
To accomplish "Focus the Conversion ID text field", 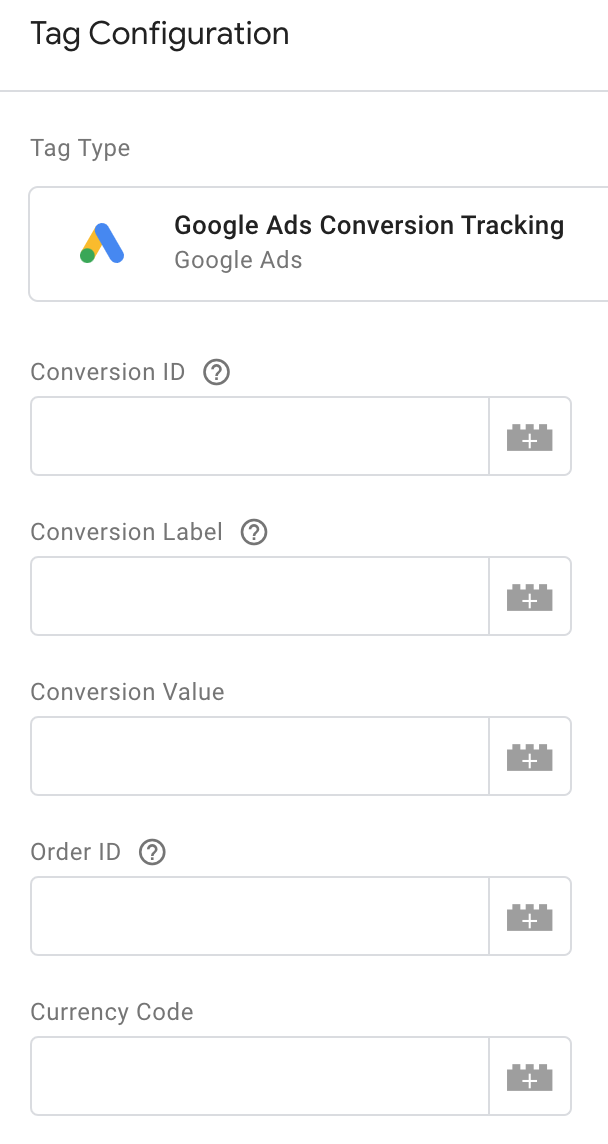I will pos(259,437).
